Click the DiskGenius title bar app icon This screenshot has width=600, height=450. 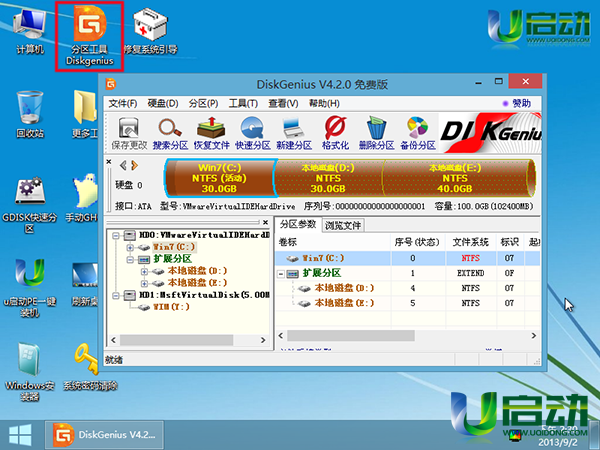111,84
